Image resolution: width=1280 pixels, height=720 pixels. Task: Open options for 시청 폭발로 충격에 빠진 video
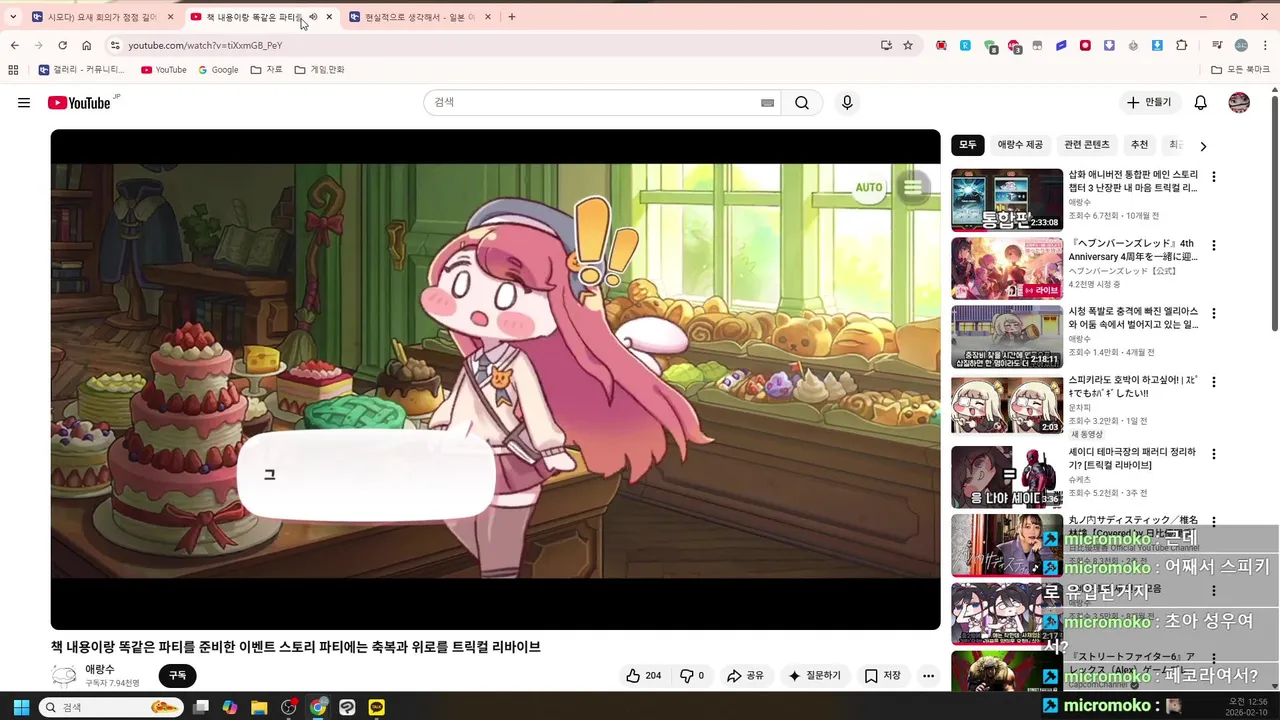1214,313
